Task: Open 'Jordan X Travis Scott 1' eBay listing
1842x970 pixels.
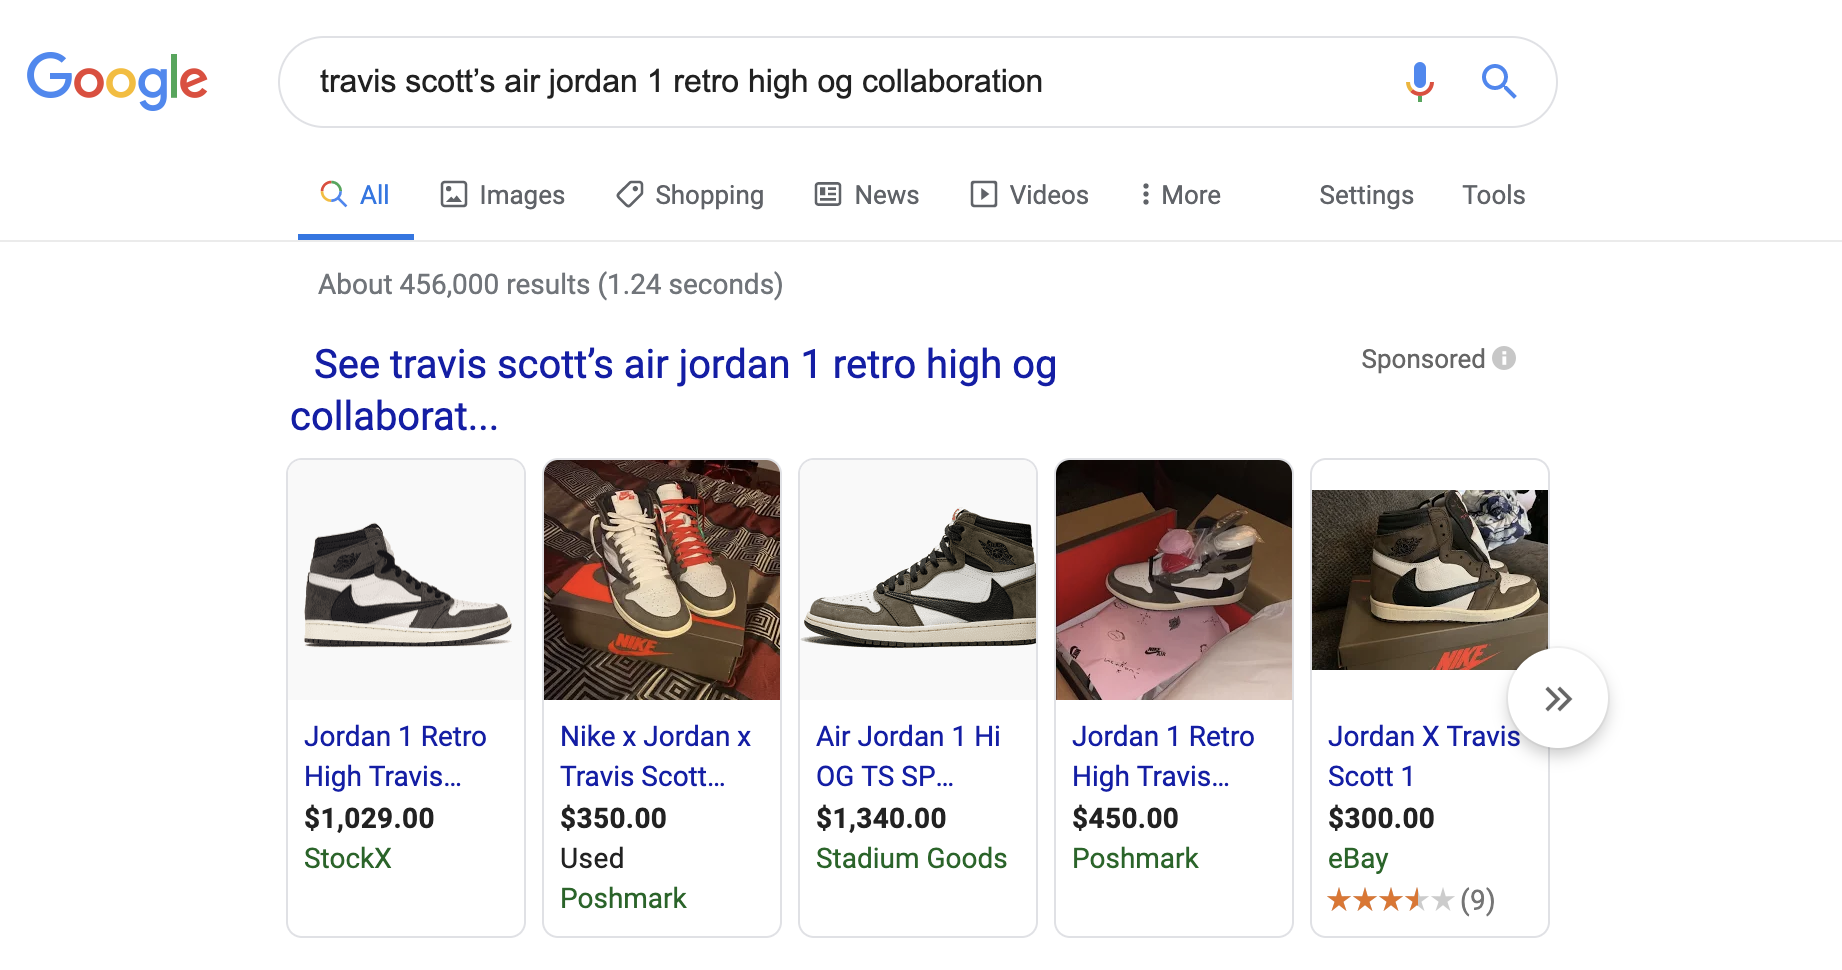Action: 1423,756
